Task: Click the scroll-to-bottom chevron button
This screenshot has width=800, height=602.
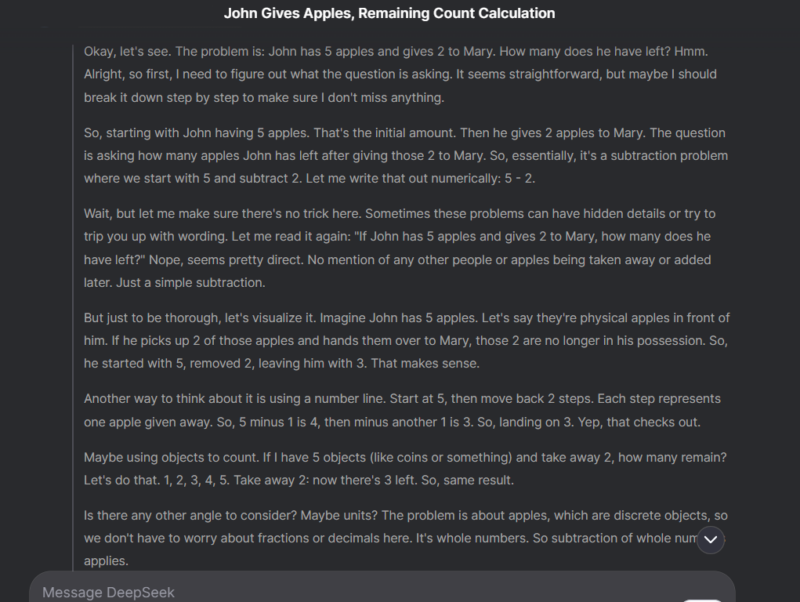Action: point(710,540)
